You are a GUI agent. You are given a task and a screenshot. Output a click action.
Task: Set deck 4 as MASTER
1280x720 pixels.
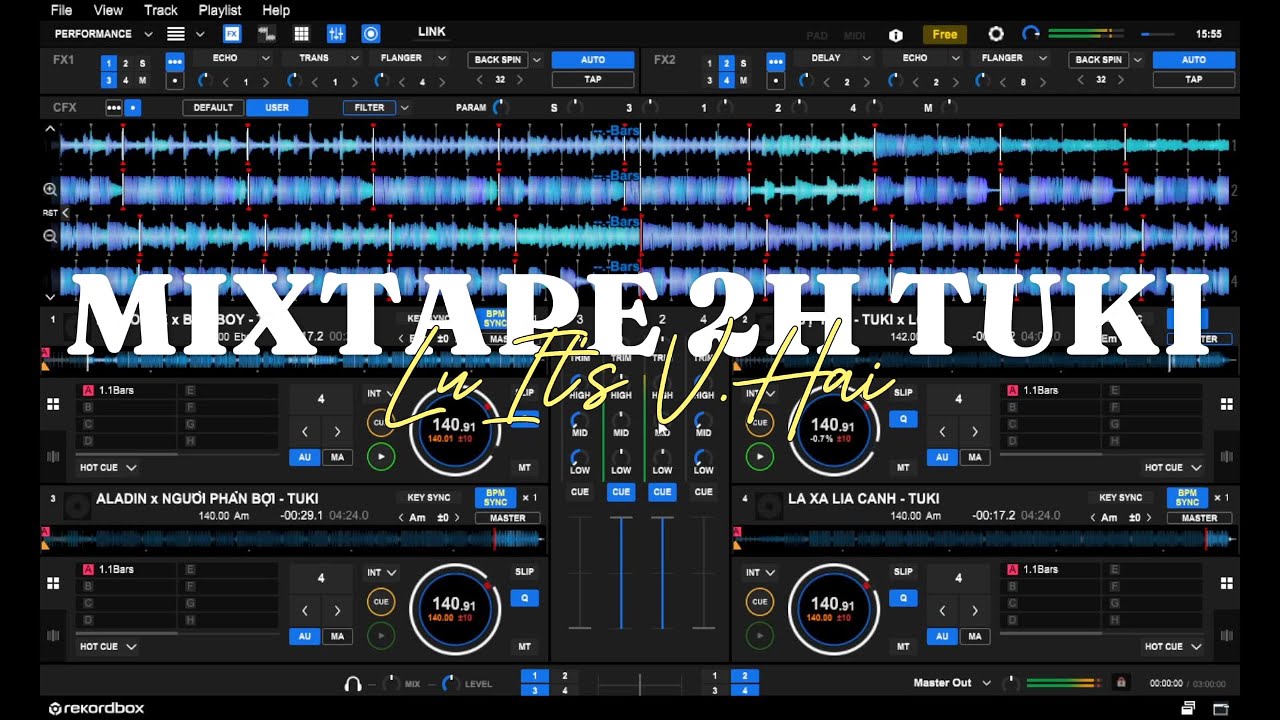[1199, 518]
